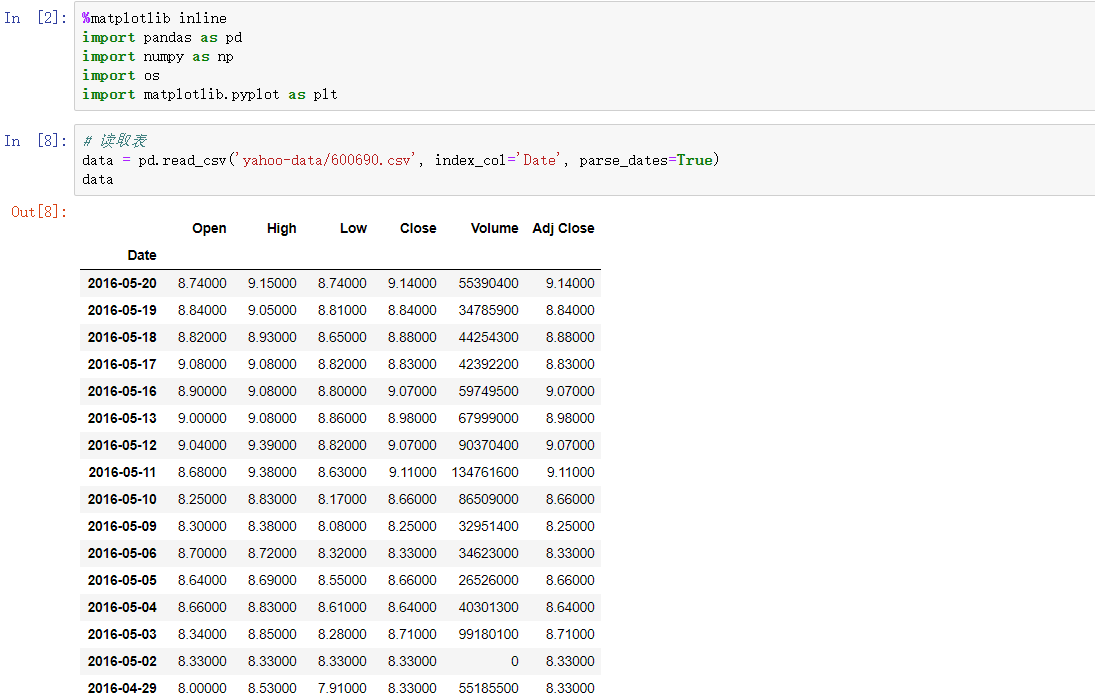This screenshot has height=700, width=1095.
Task: Click volume value 67999000
Action: [489, 418]
